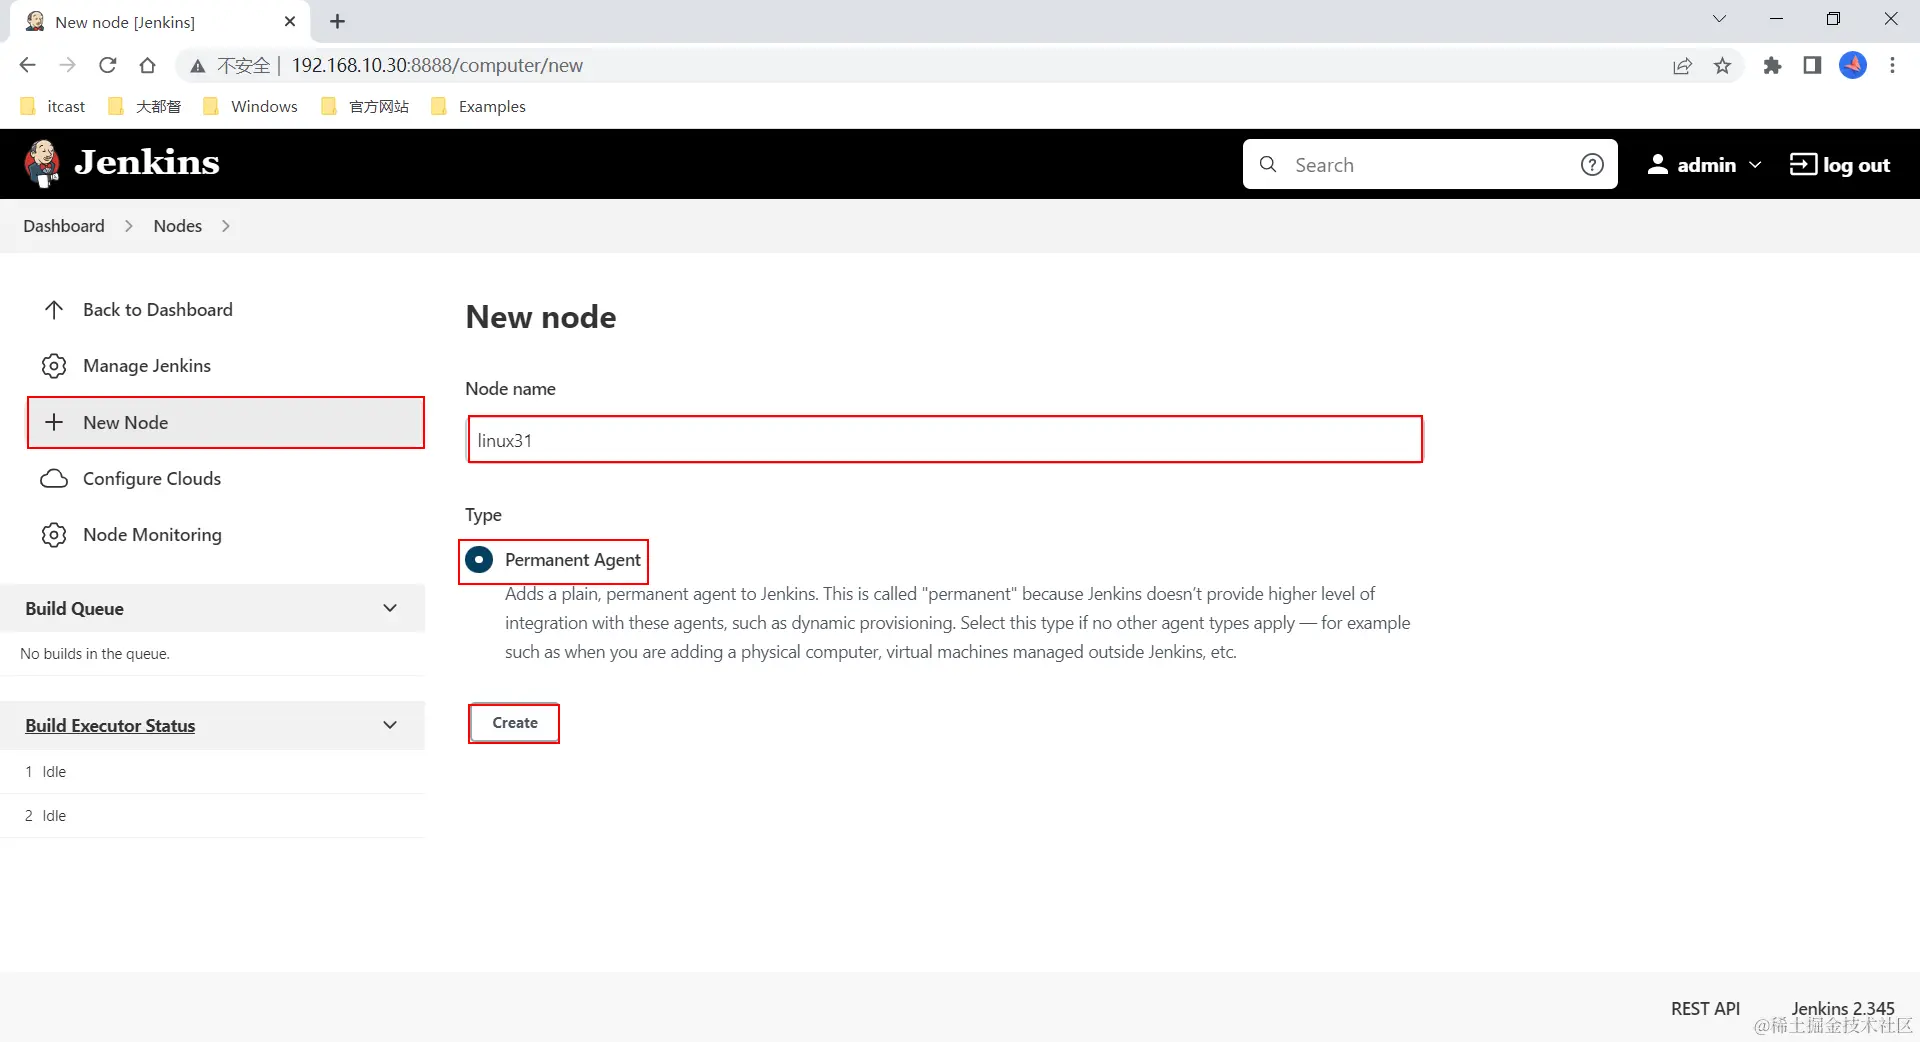This screenshot has width=1920, height=1042.
Task: Click the Permanent Agent label text
Action: click(572, 560)
